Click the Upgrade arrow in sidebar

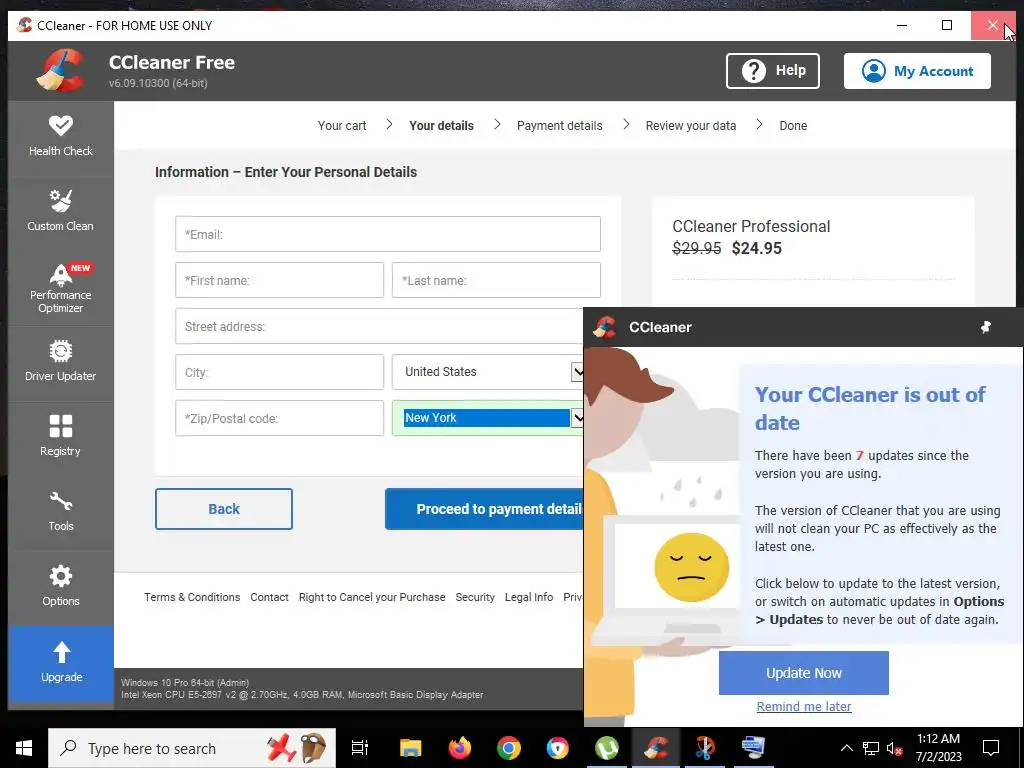click(61, 664)
